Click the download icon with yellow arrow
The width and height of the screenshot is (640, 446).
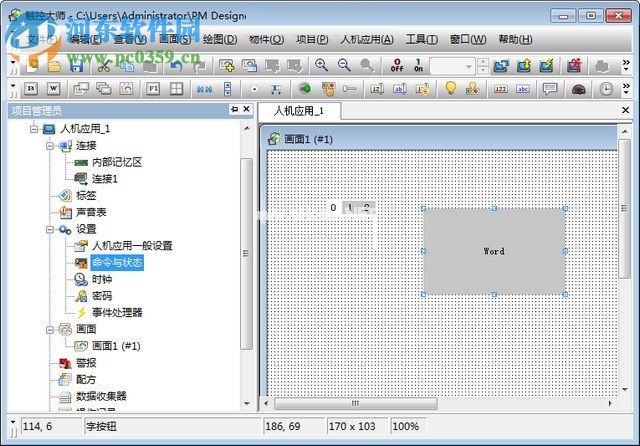524,65
